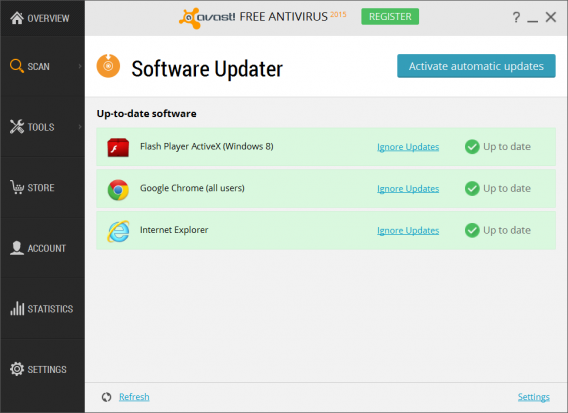This screenshot has width=568, height=413.
Task: Open help with the question mark icon
Action: 516,17
